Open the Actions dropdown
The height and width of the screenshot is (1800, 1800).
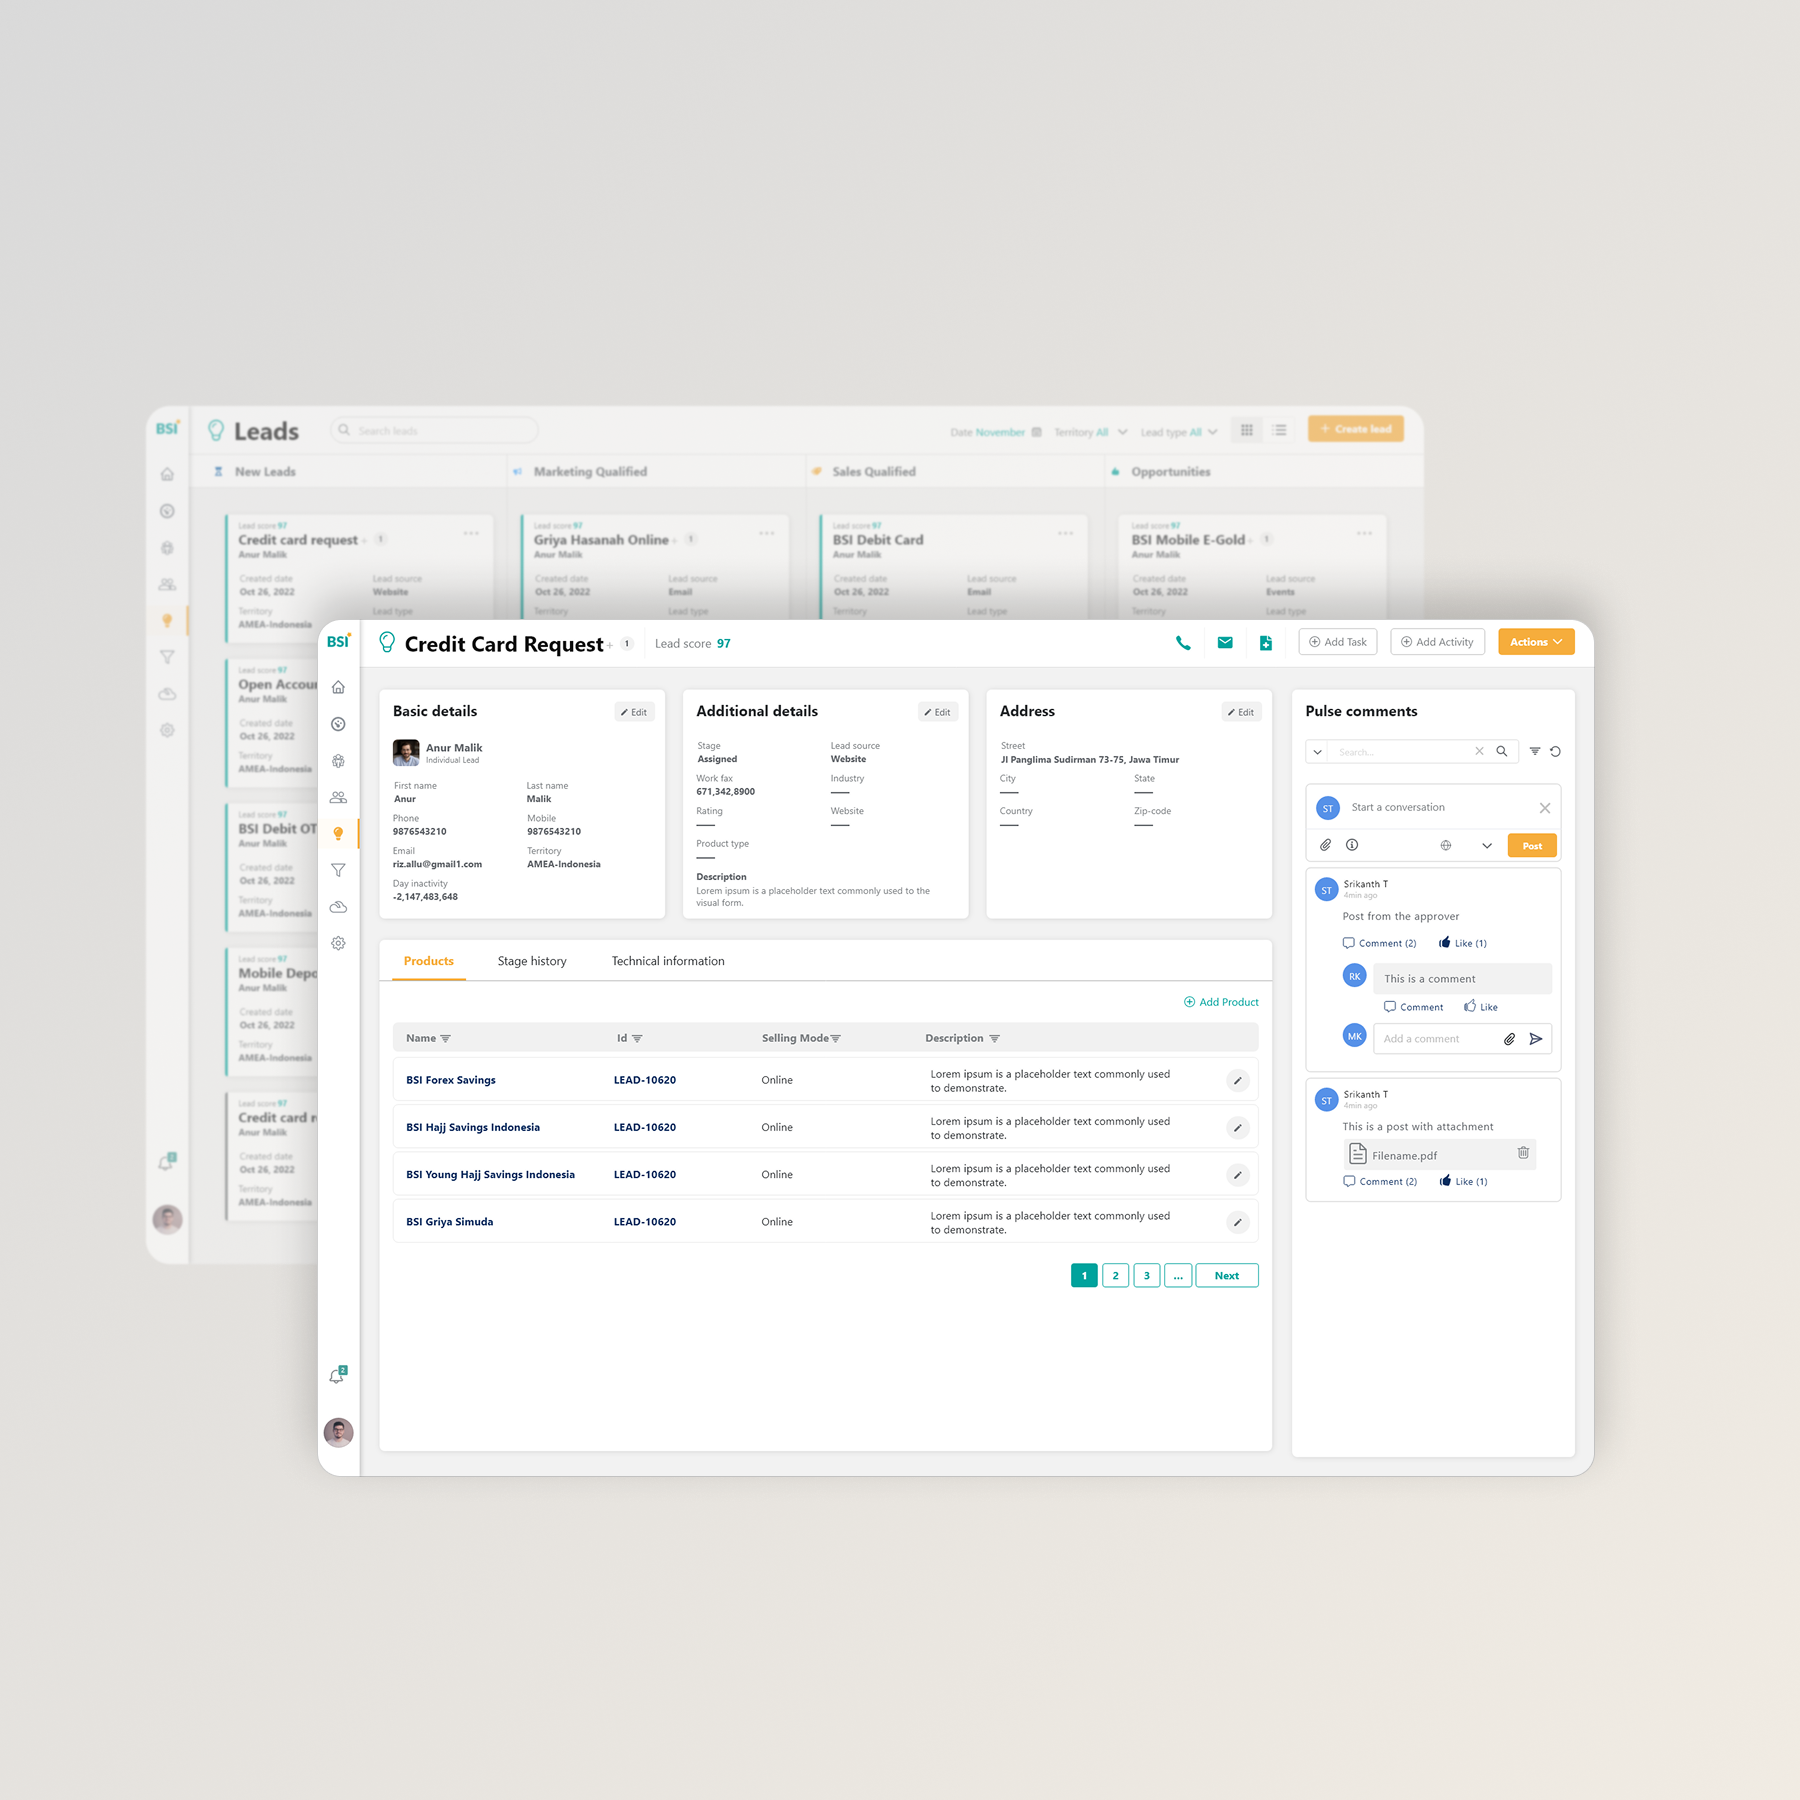point(1536,642)
